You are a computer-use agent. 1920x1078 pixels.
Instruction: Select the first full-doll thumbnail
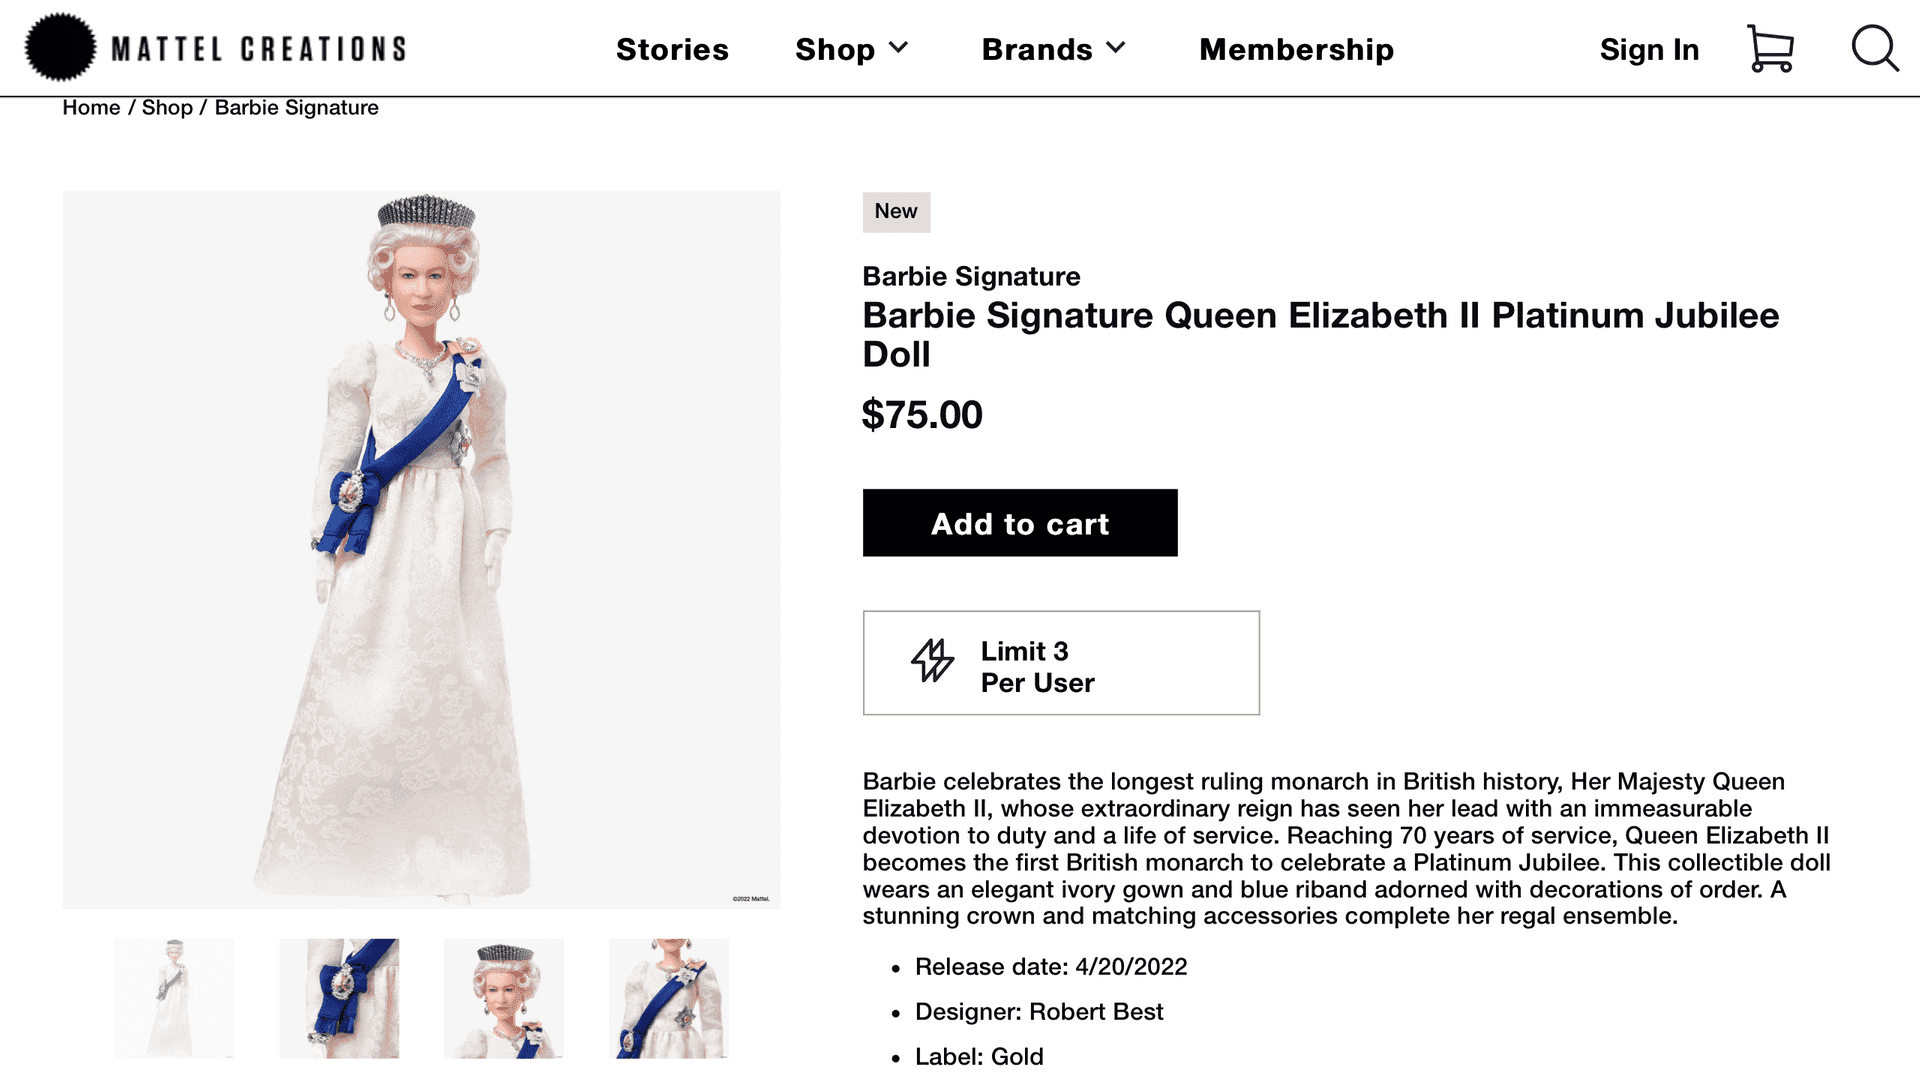(174, 998)
